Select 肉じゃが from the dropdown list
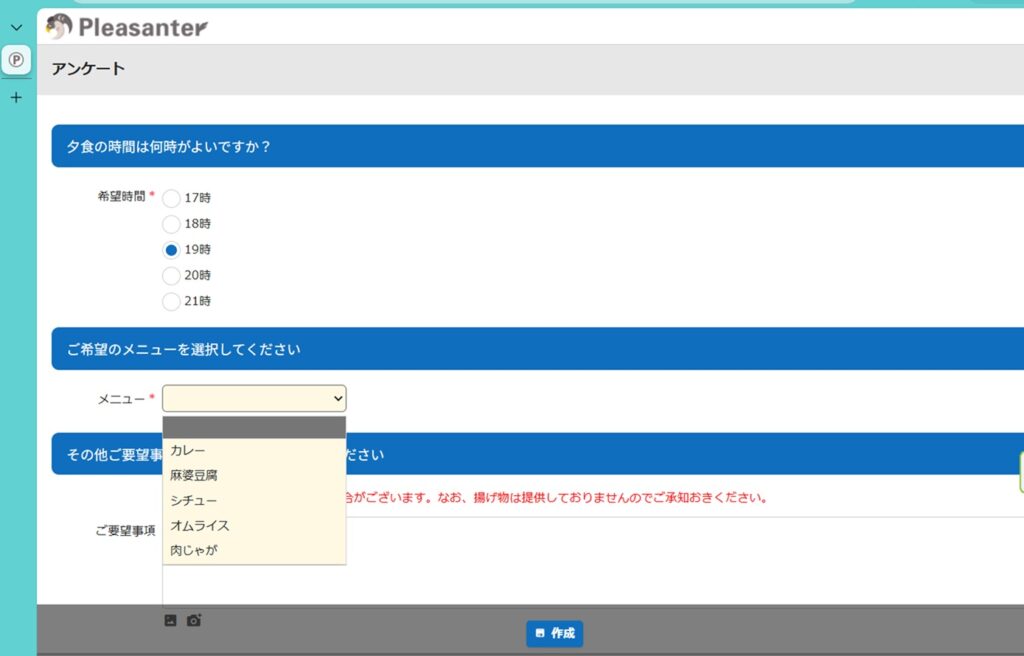The width and height of the screenshot is (1024, 656). coord(254,550)
